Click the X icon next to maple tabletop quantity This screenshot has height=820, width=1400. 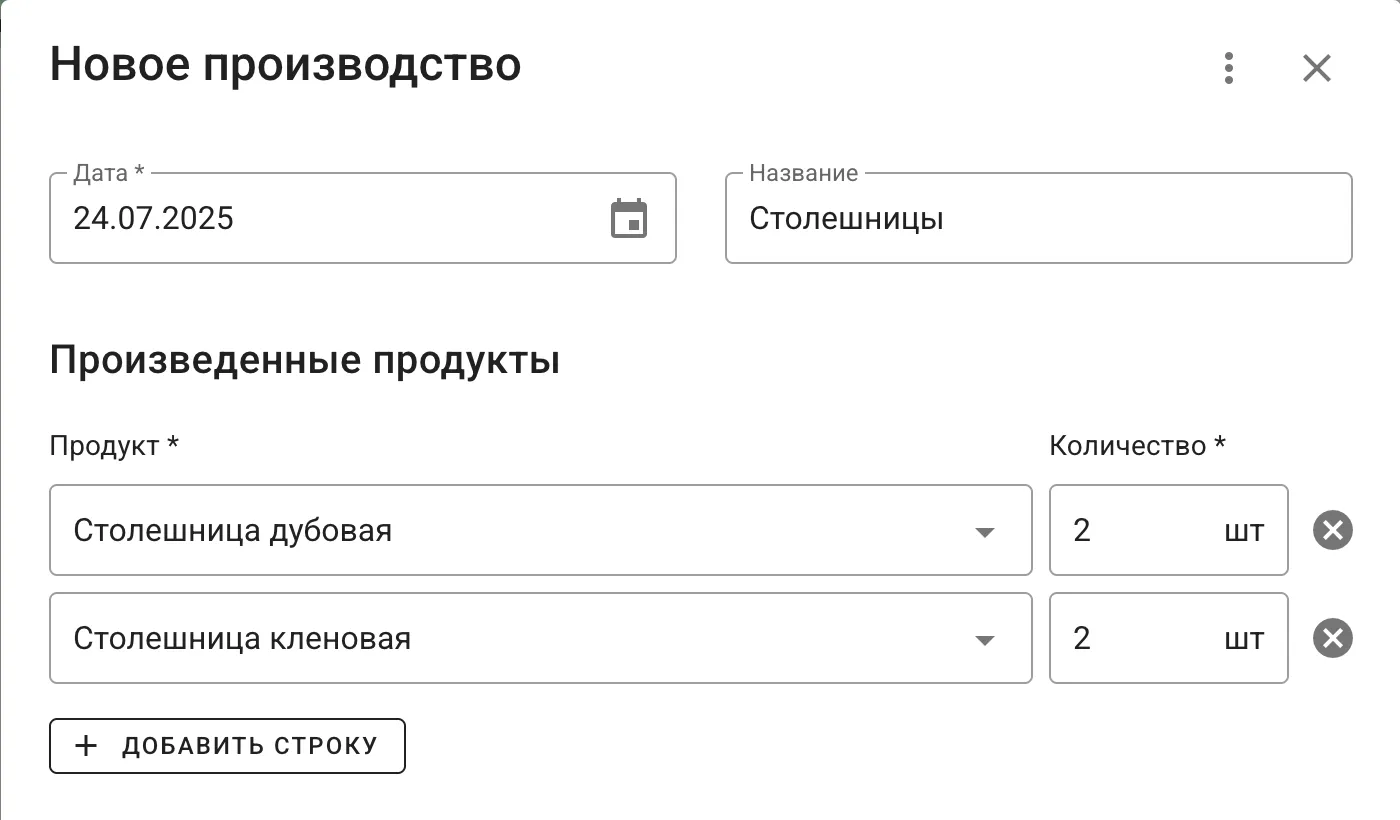[x=1332, y=638]
